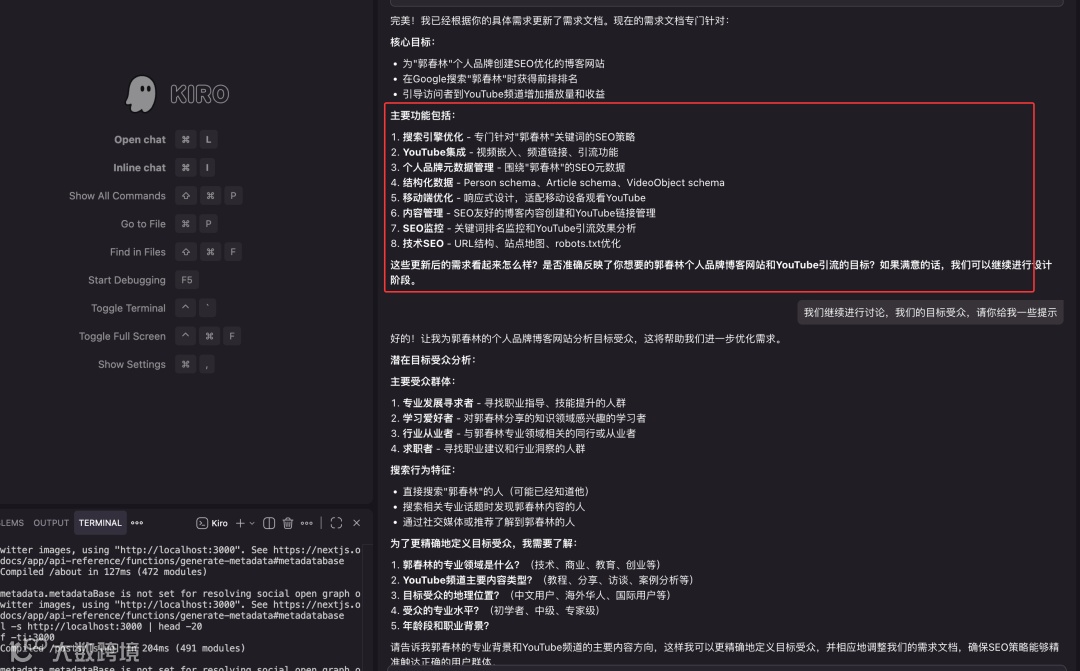Click the comma keycap beside Show Settings
This screenshot has height=671, width=1080.
click(207, 364)
